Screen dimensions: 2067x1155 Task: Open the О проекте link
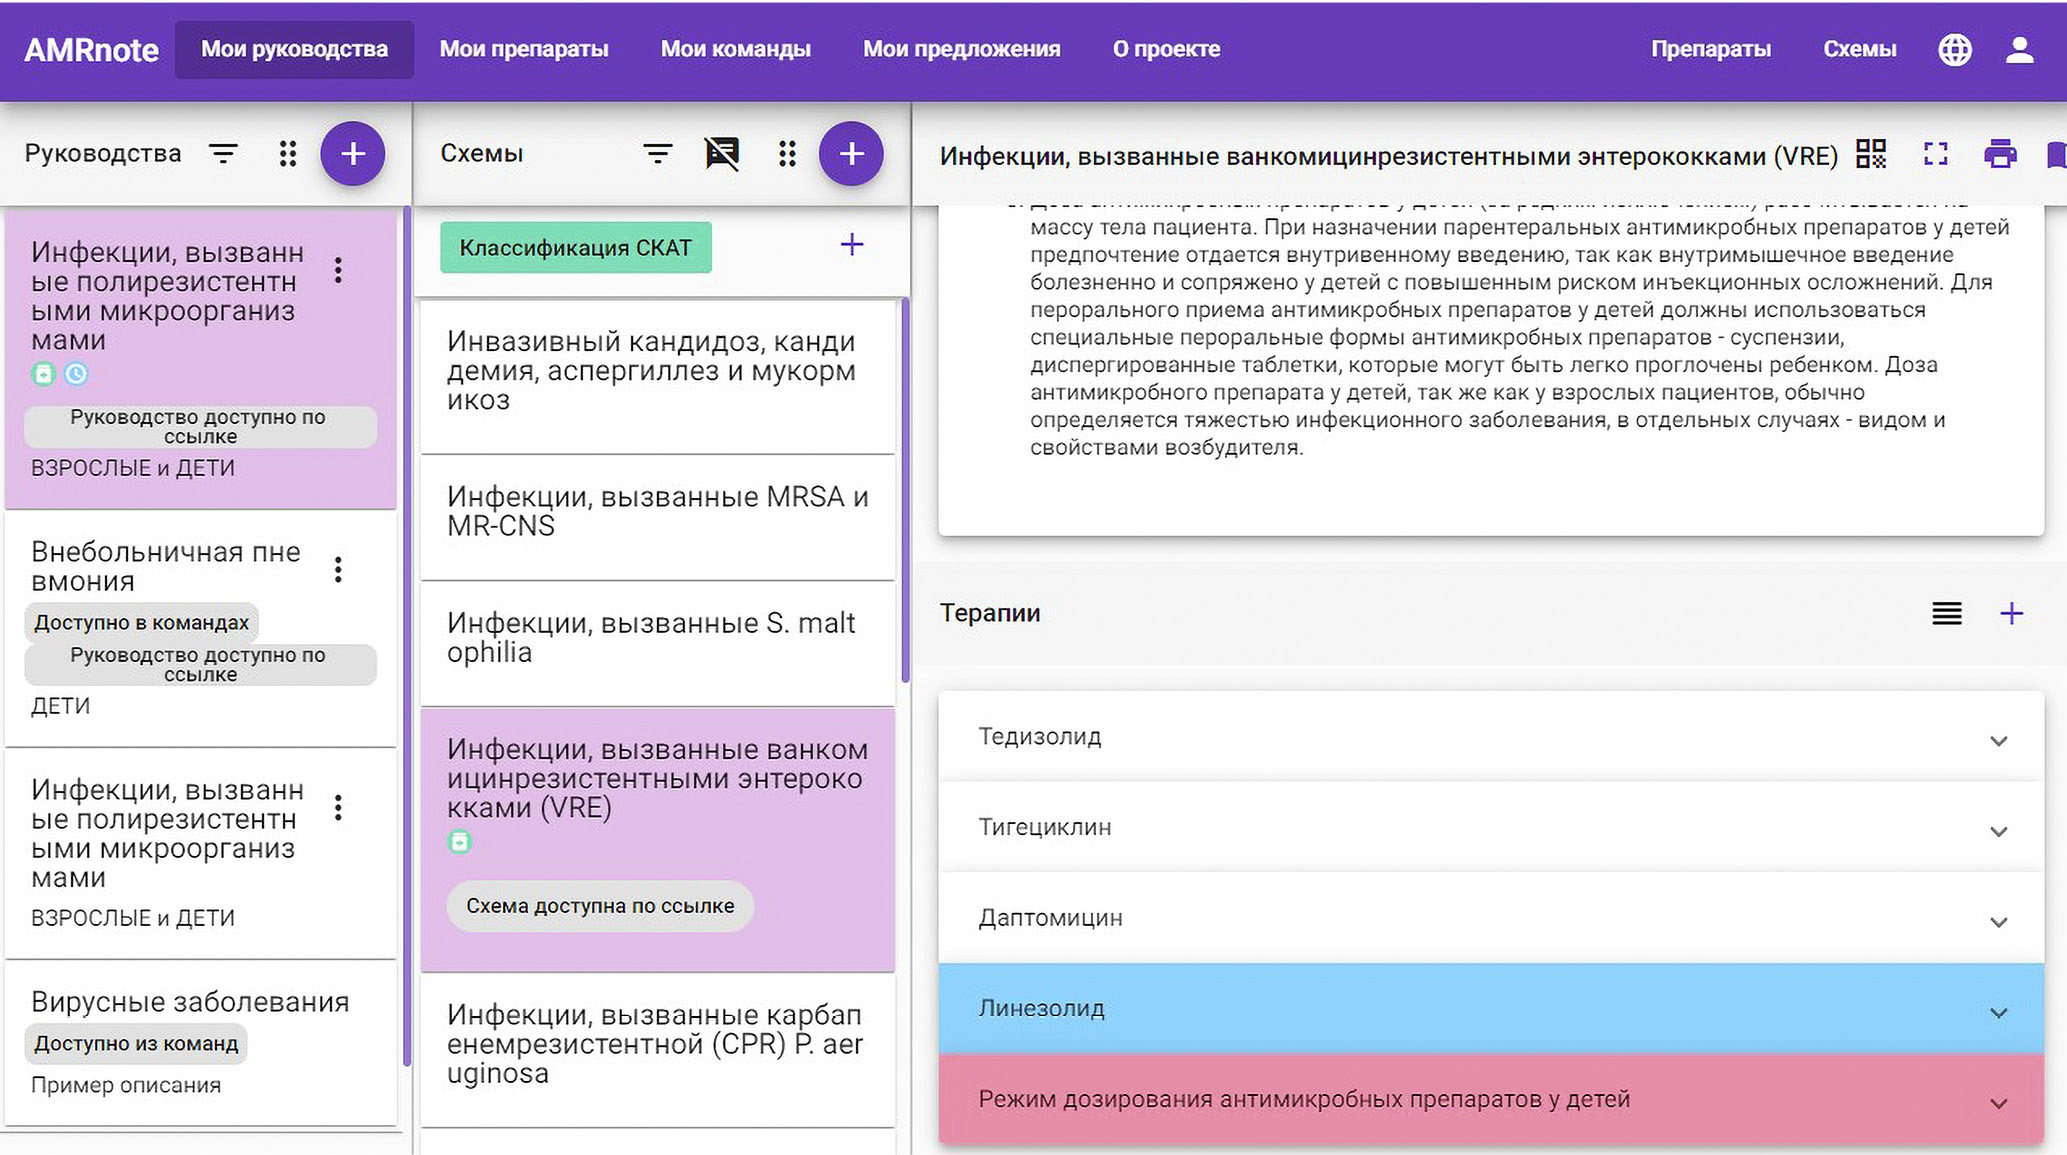[1166, 49]
